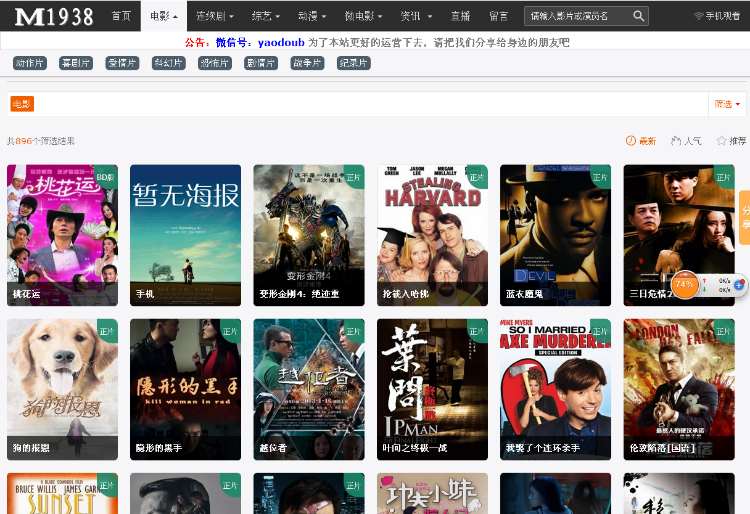
Task: Sort results by 人气 popularity
Action: pyautogui.click(x=686, y=141)
